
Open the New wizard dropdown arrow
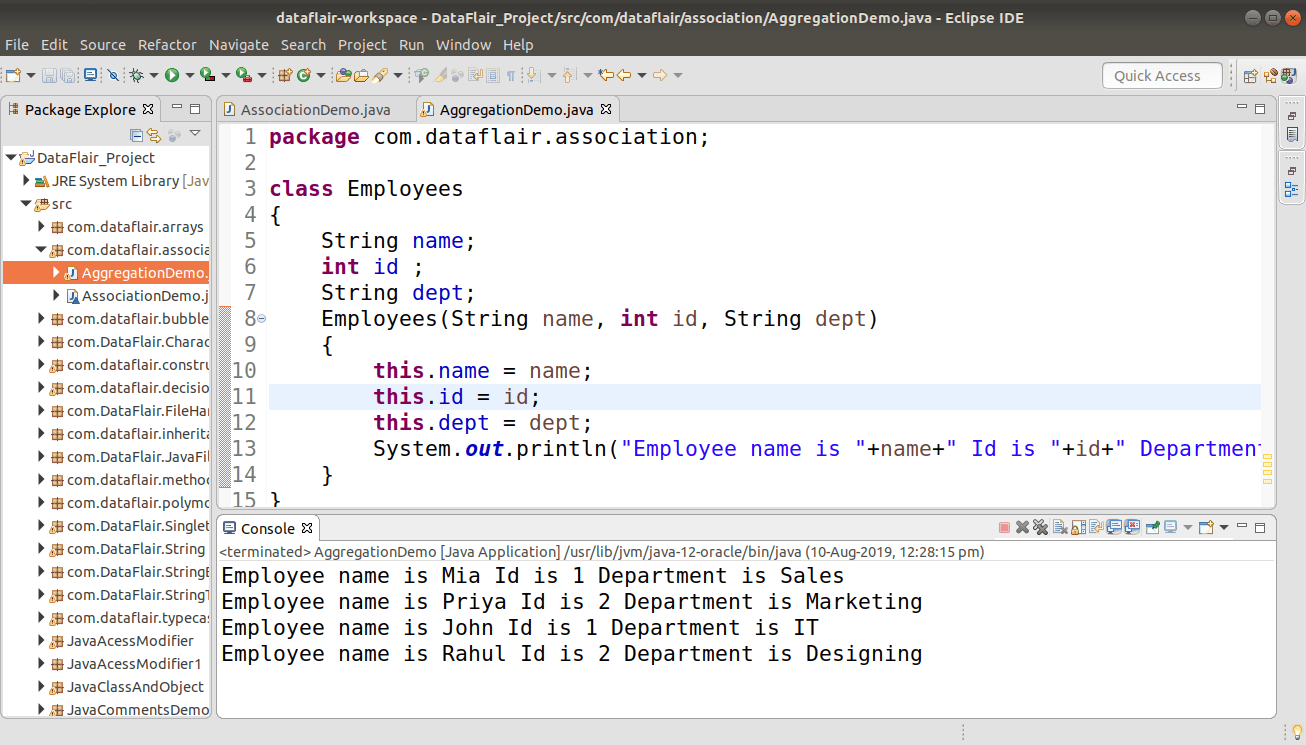(x=30, y=76)
